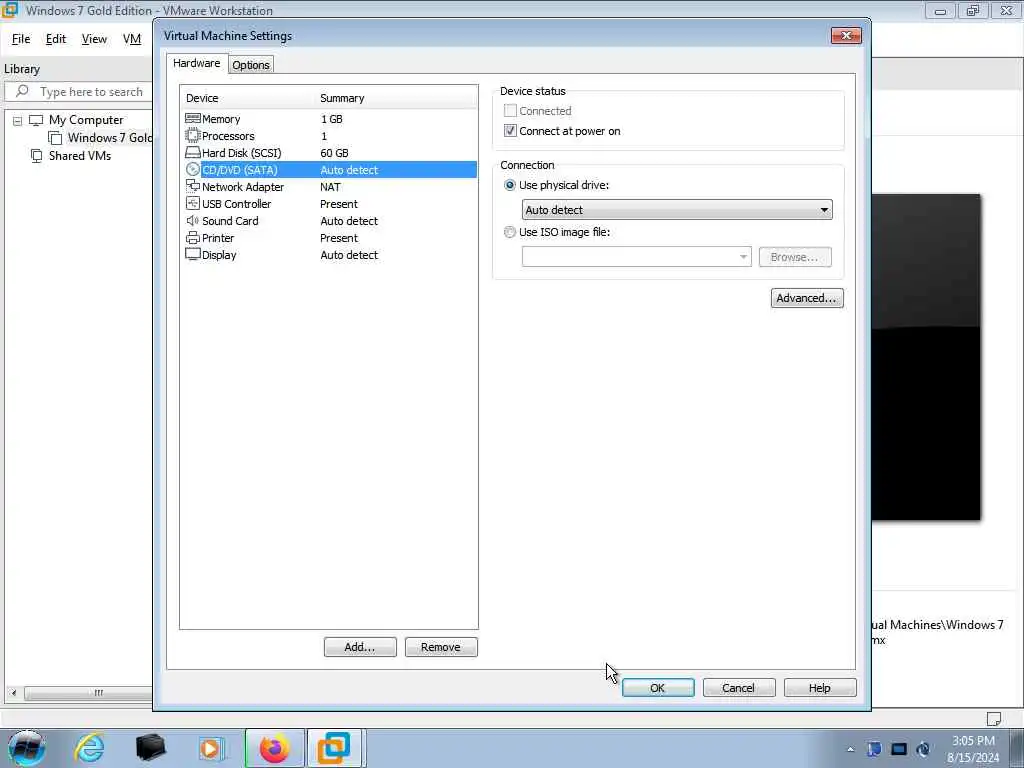Image resolution: width=1024 pixels, height=768 pixels.
Task: Toggle the Connected checkbox
Action: click(x=510, y=111)
